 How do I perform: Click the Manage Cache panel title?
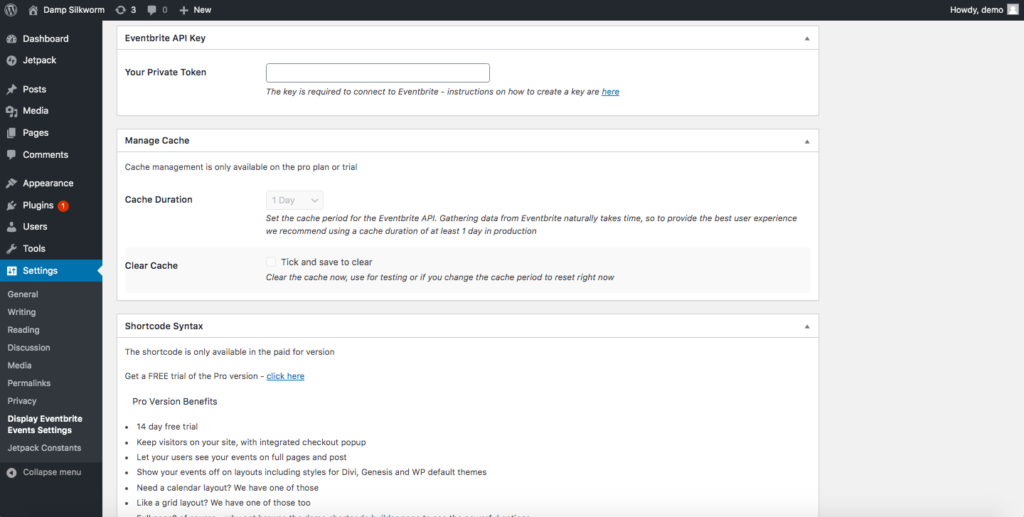pos(157,141)
